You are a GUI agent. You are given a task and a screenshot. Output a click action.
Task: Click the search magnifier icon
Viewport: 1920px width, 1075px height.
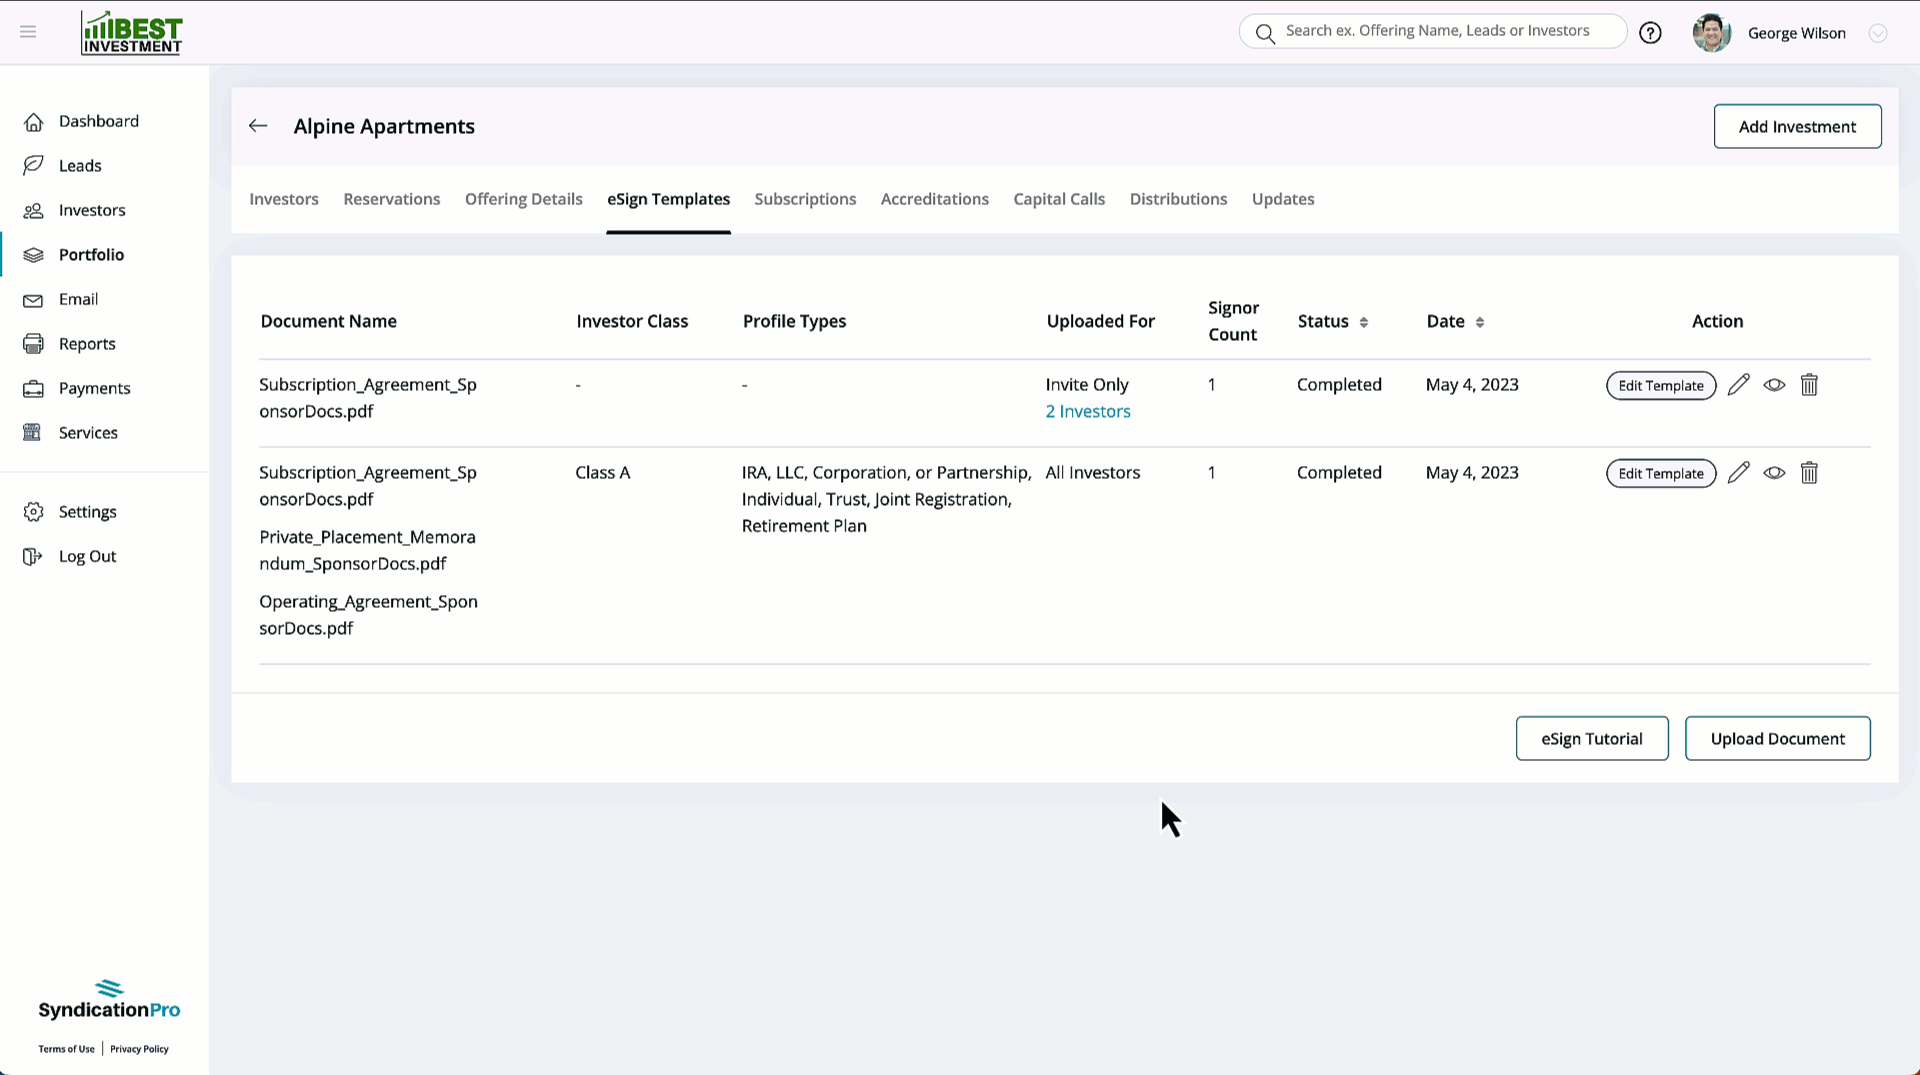click(x=1265, y=33)
